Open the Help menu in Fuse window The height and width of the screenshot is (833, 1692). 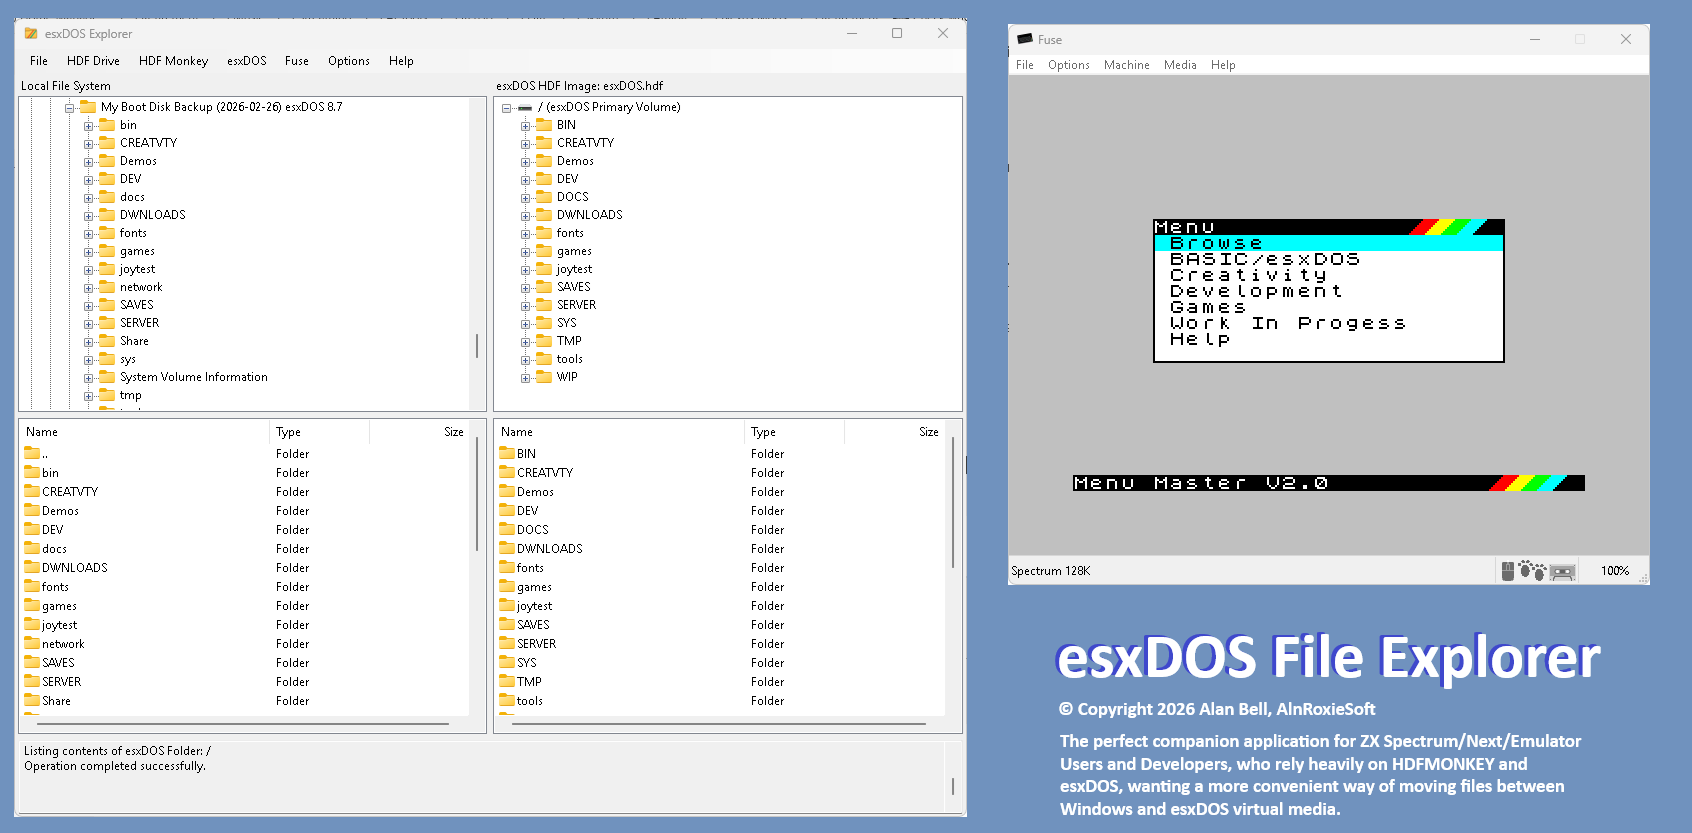pos(1223,65)
